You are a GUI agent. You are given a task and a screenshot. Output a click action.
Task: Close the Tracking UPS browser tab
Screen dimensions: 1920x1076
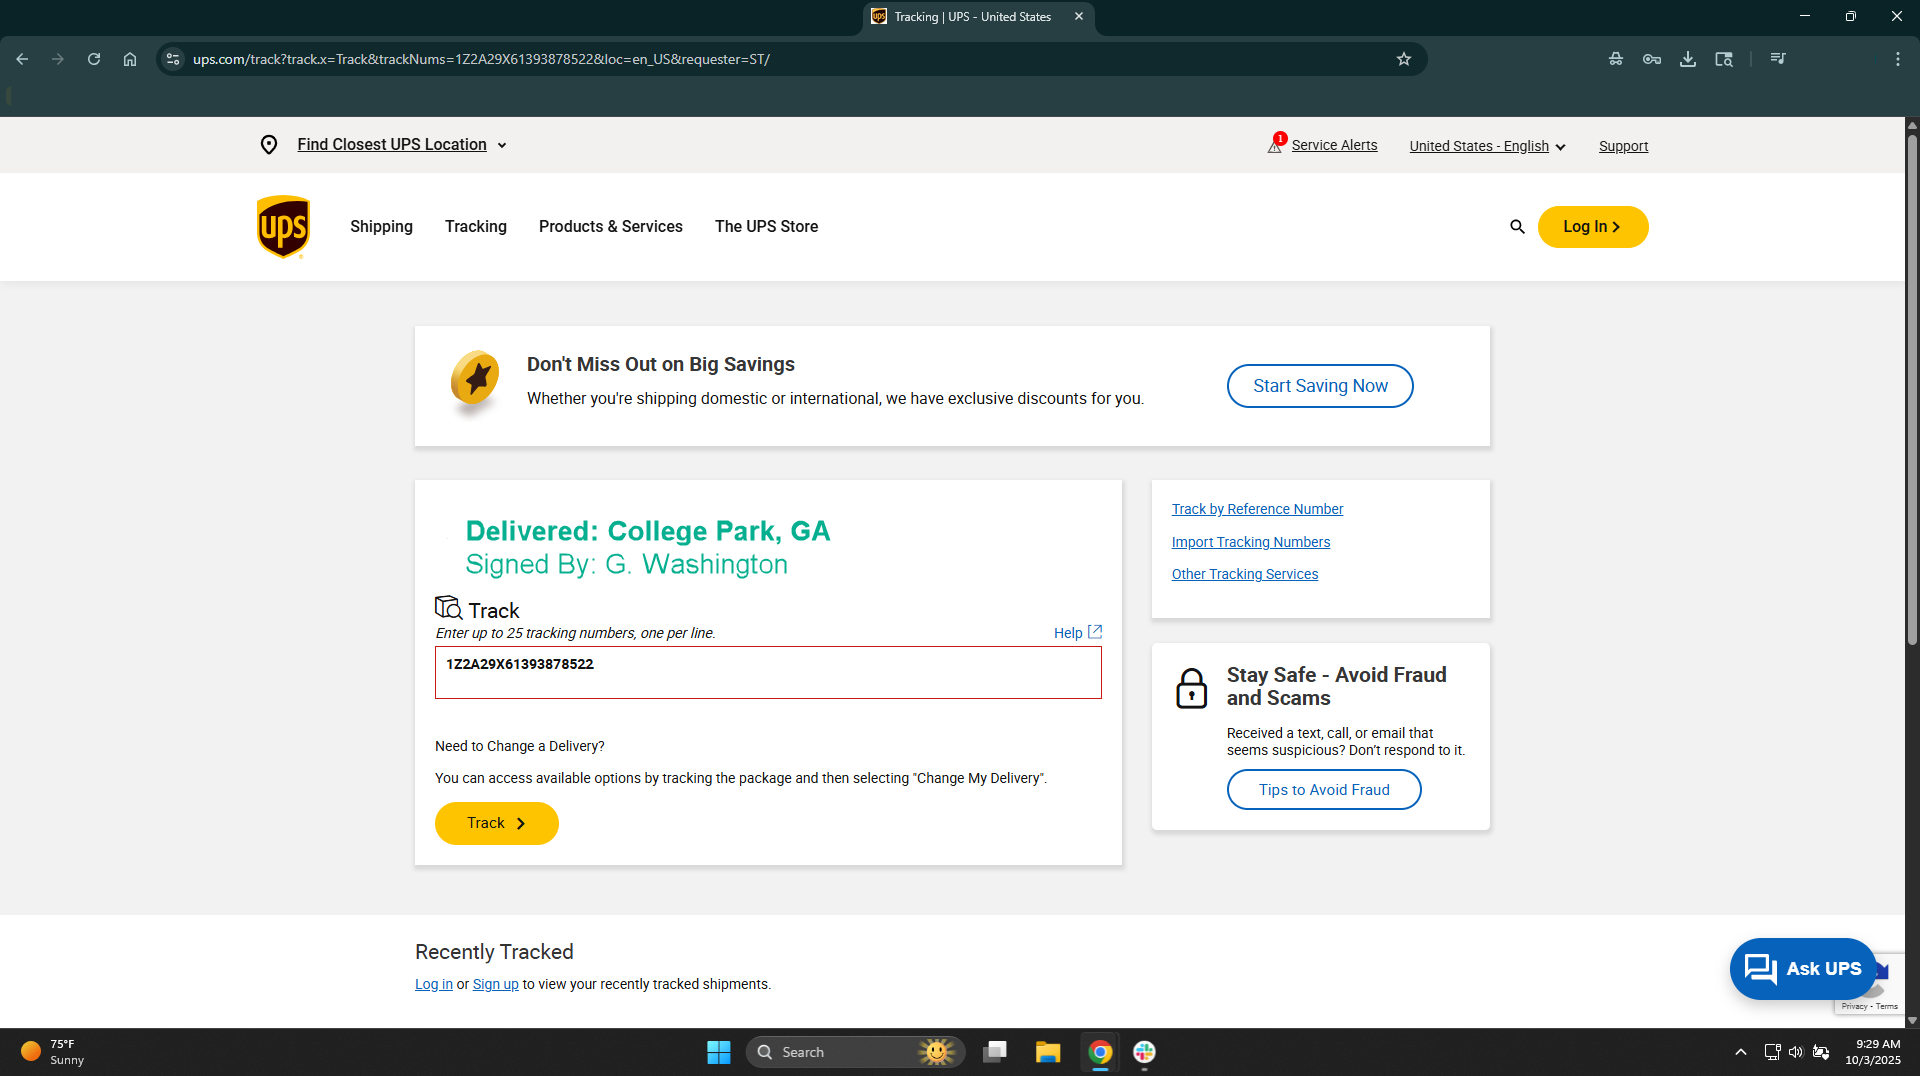pos(1079,17)
